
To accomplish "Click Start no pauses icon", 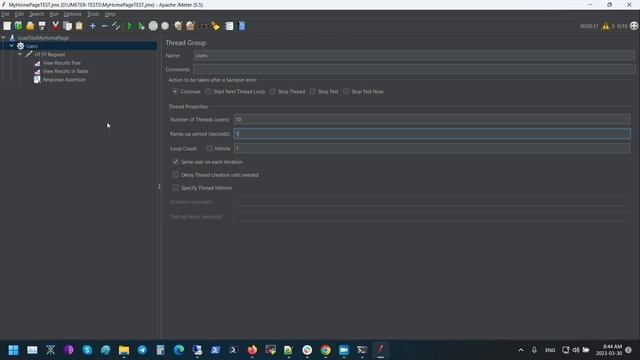I will click(x=141, y=26).
